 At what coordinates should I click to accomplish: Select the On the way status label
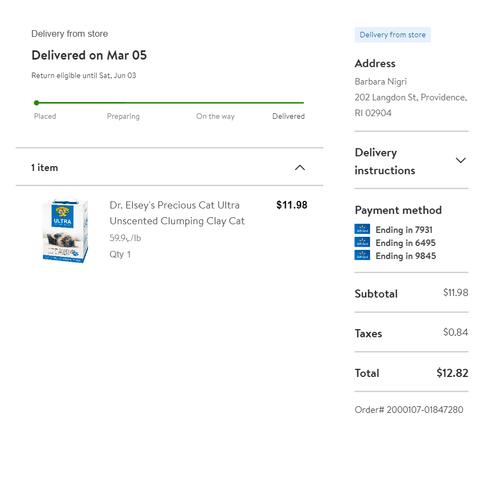point(215,116)
